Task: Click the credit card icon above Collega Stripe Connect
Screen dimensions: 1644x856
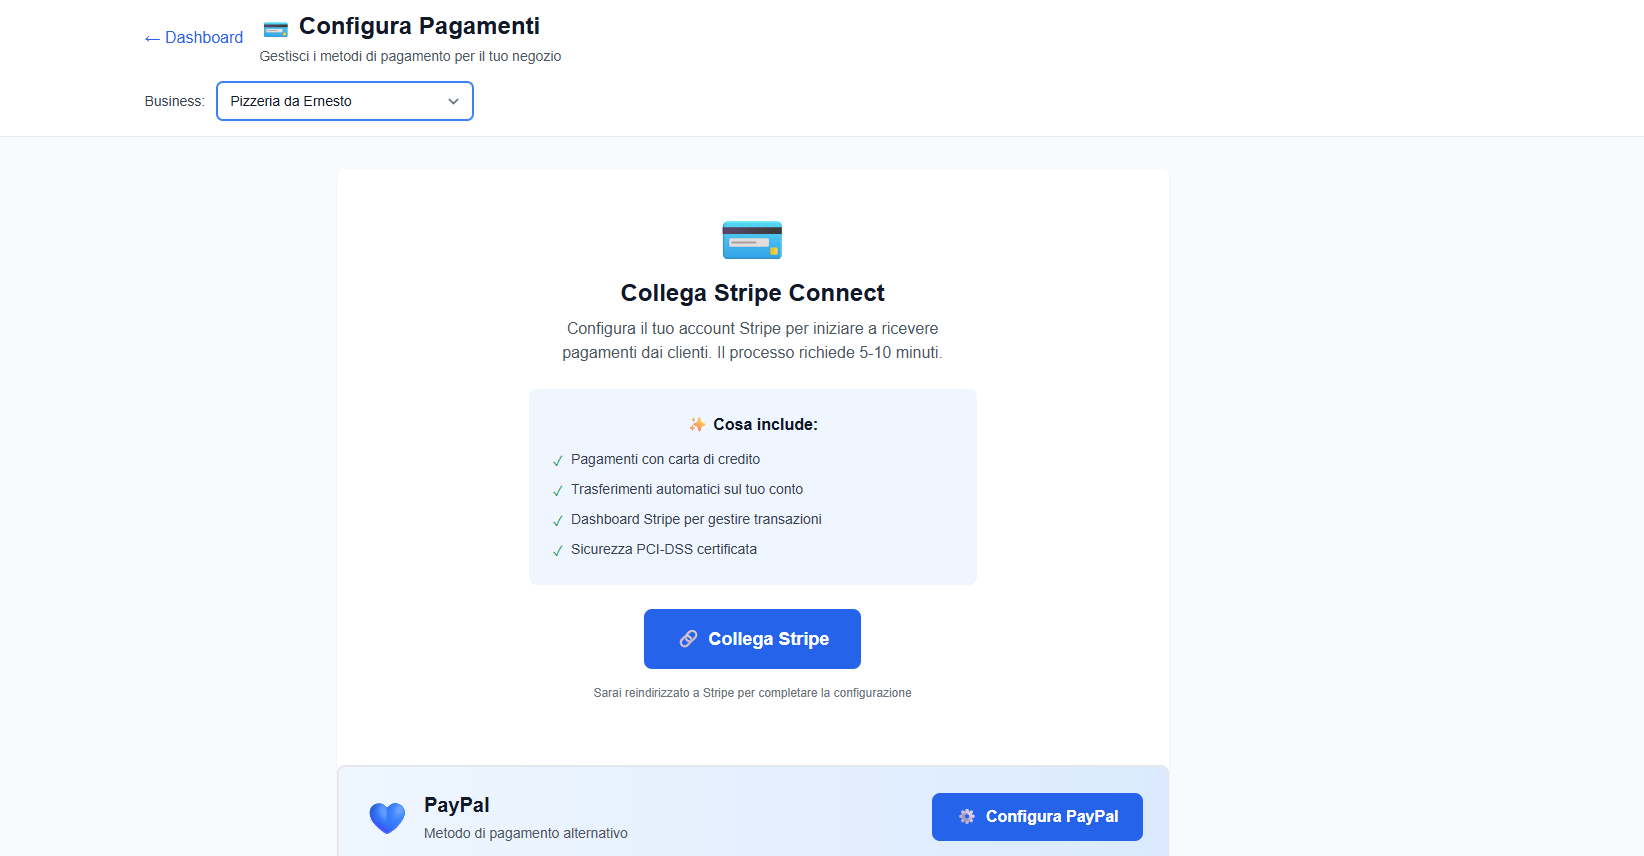Action: (x=752, y=240)
